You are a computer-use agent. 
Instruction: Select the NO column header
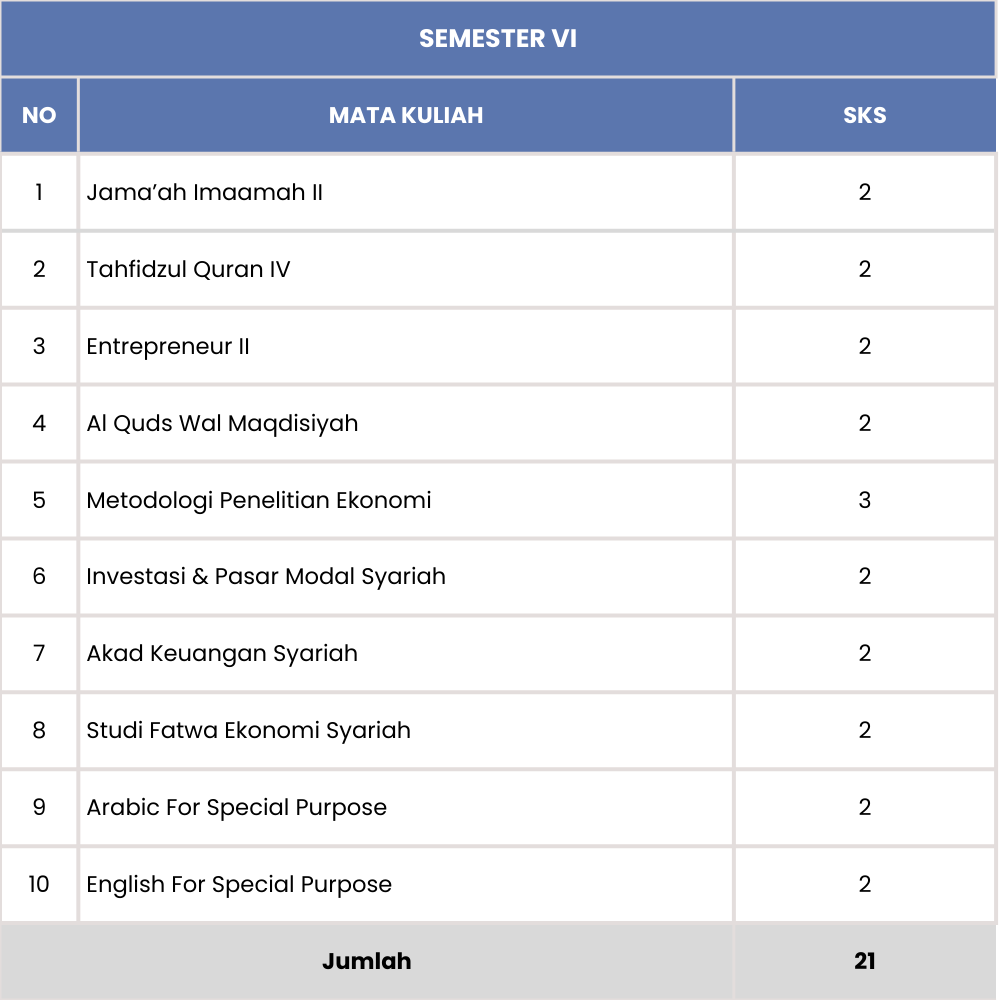[39, 115]
